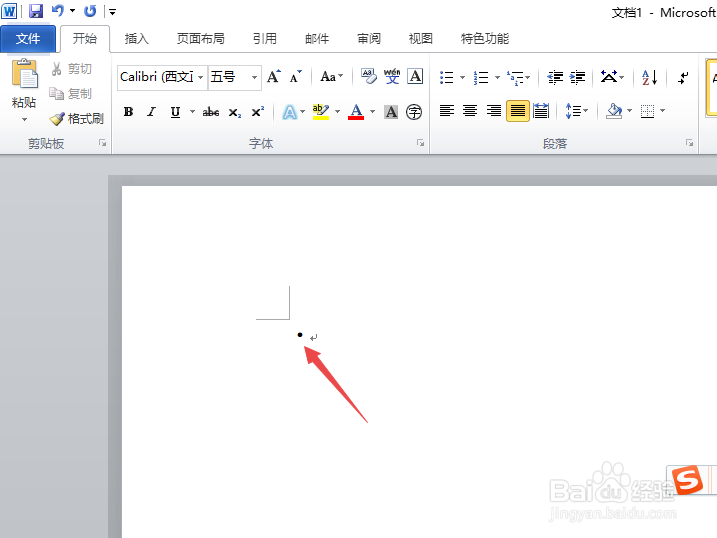Click the line spacing icon
The height and width of the screenshot is (538, 717).
(573, 111)
